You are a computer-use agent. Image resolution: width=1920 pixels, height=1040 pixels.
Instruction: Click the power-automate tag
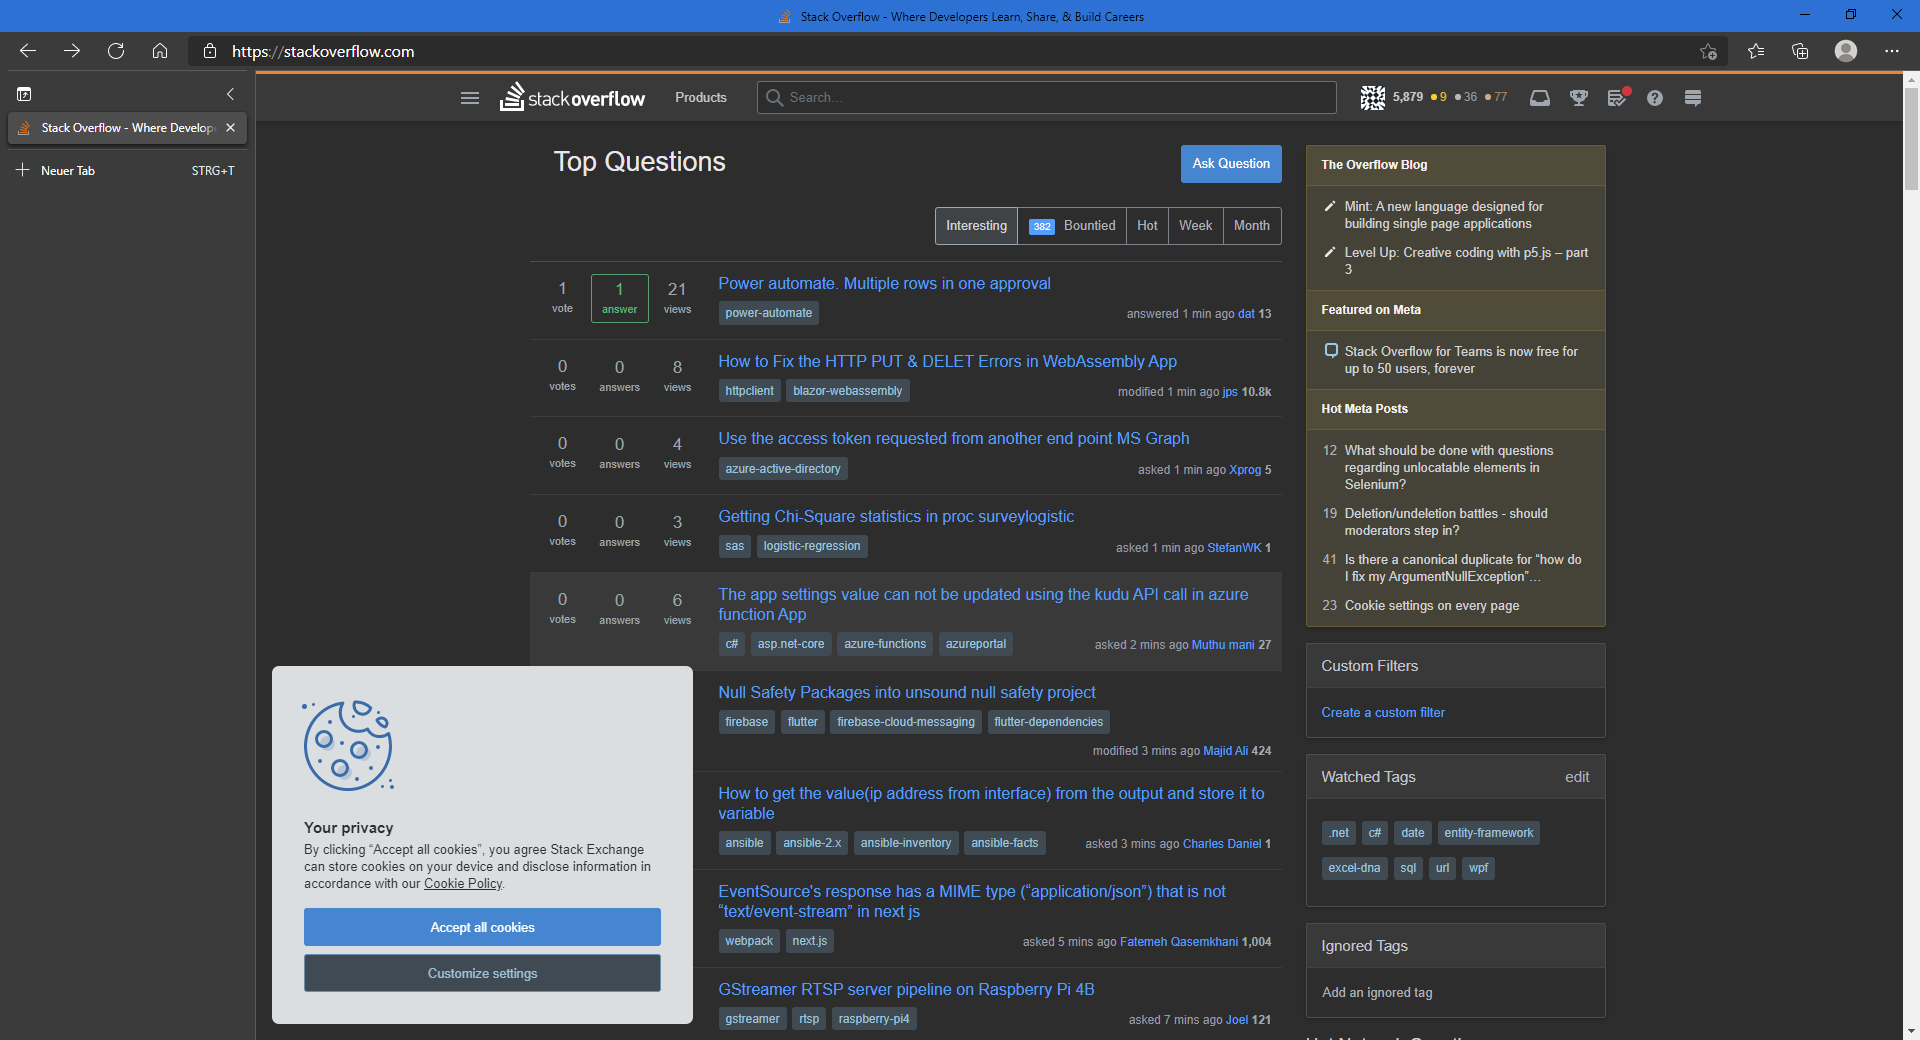(x=768, y=313)
